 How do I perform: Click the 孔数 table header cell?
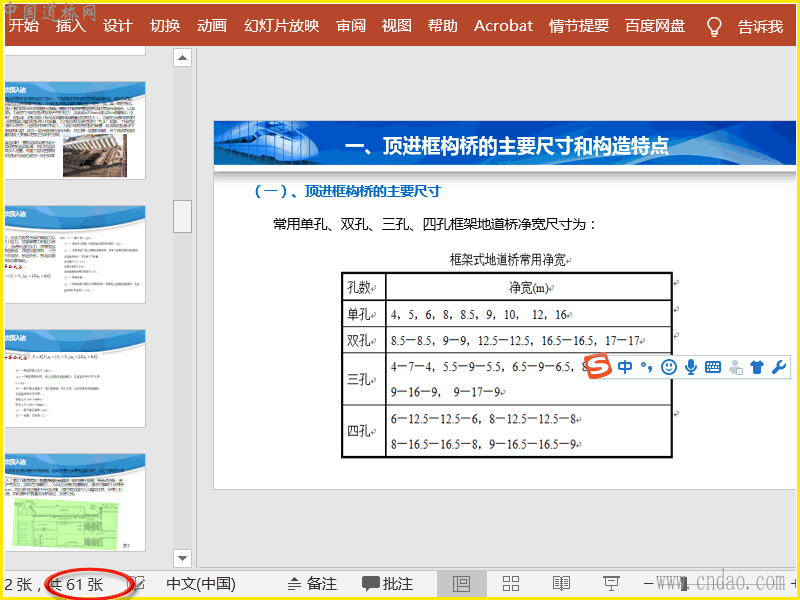(x=363, y=287)
